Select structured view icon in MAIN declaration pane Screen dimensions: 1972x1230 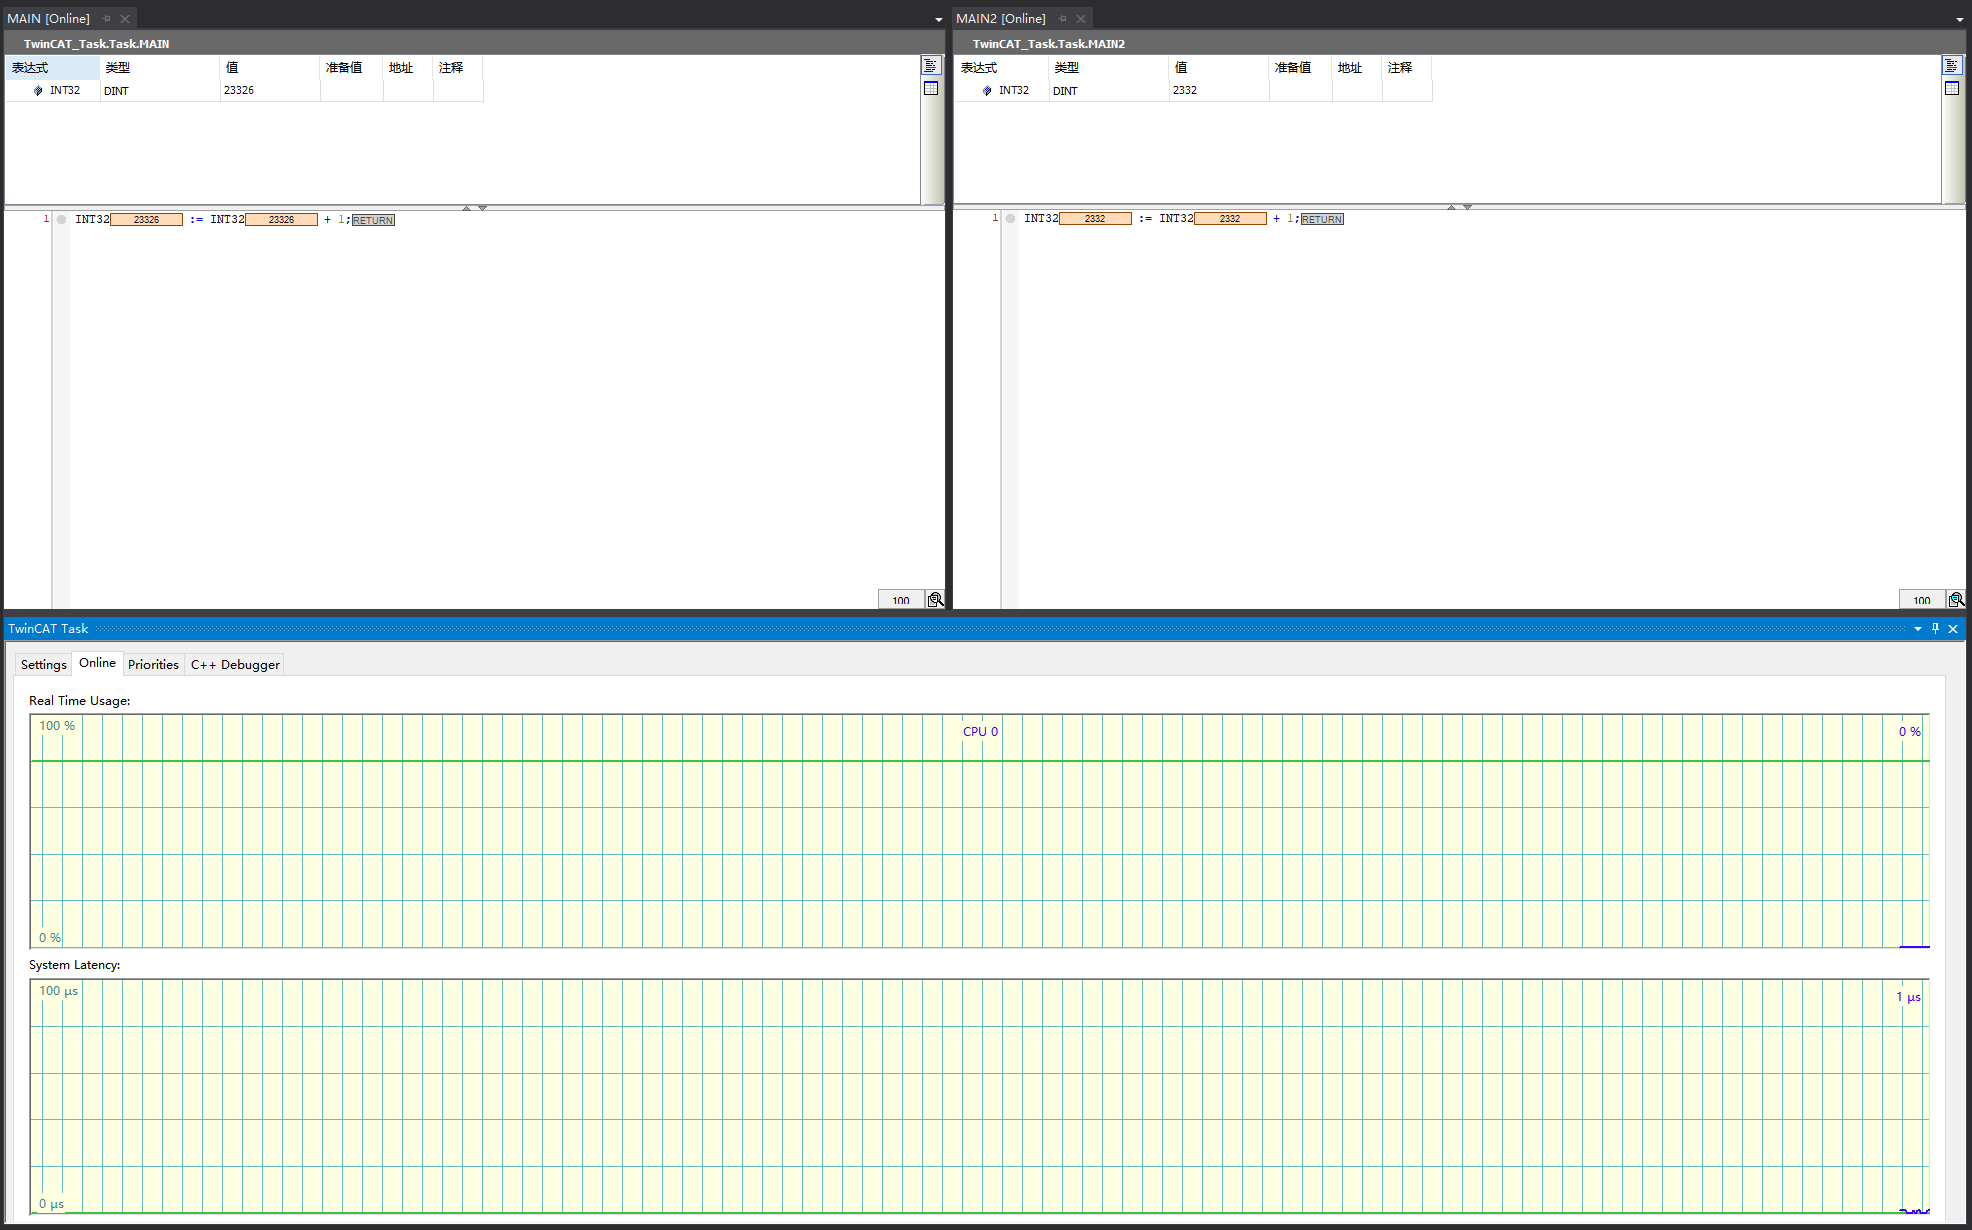(930, 66)
